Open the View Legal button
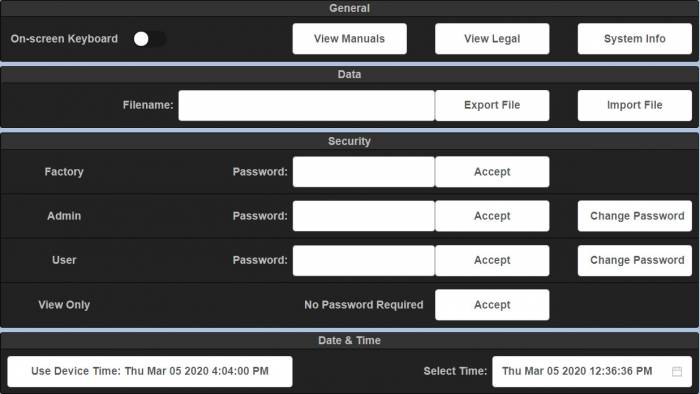 (492, 39)
